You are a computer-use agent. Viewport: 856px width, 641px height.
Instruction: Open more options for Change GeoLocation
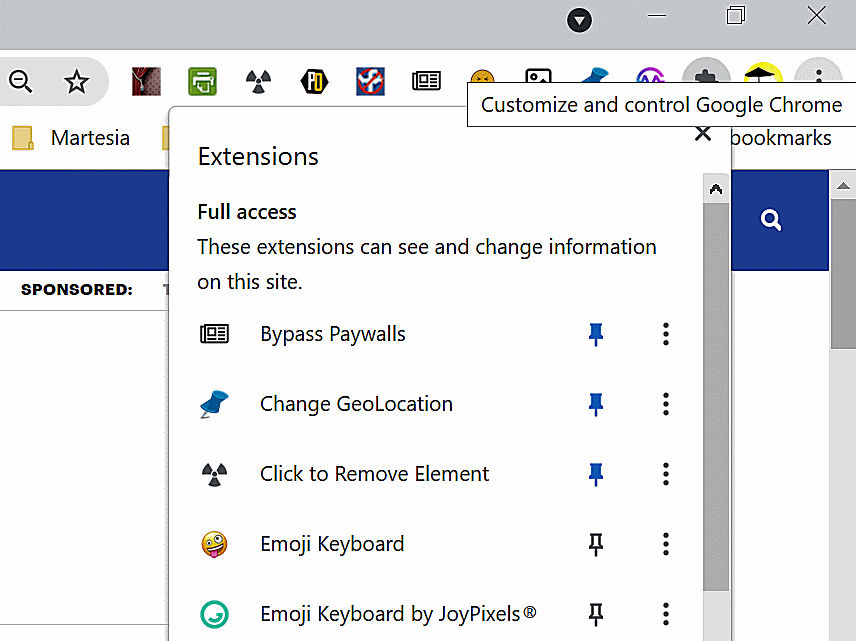[x=665, y=404]
